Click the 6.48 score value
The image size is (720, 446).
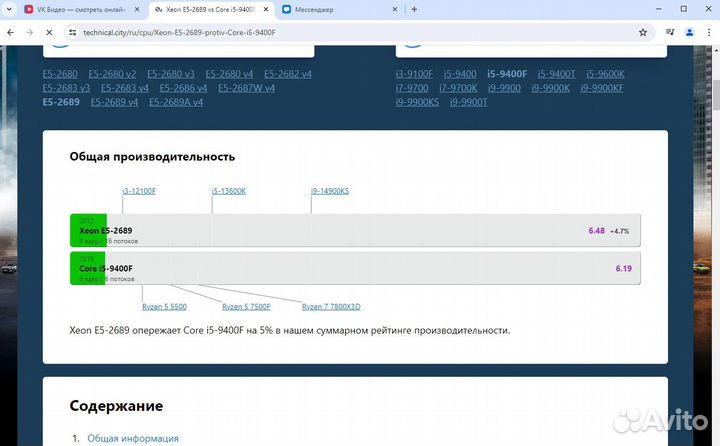pyautogui.click(x=596, y=231)
